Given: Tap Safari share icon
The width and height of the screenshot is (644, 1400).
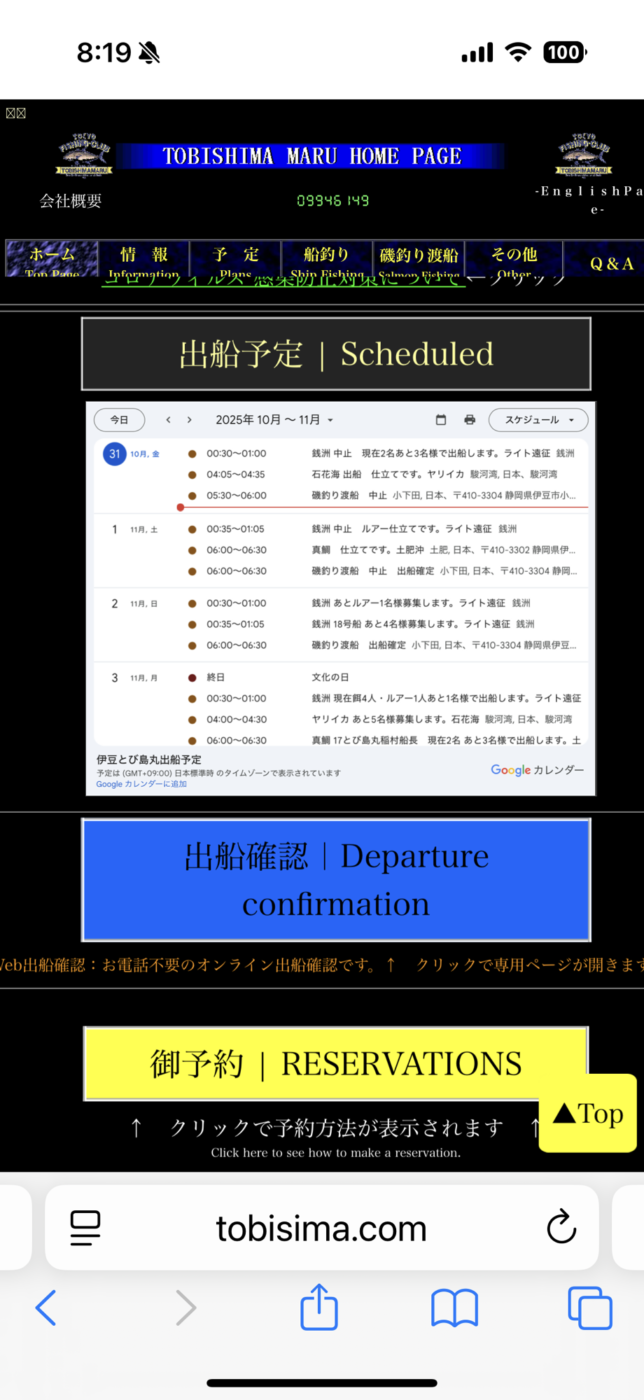Looking at the screenshot, I should tap(319, 1308).
